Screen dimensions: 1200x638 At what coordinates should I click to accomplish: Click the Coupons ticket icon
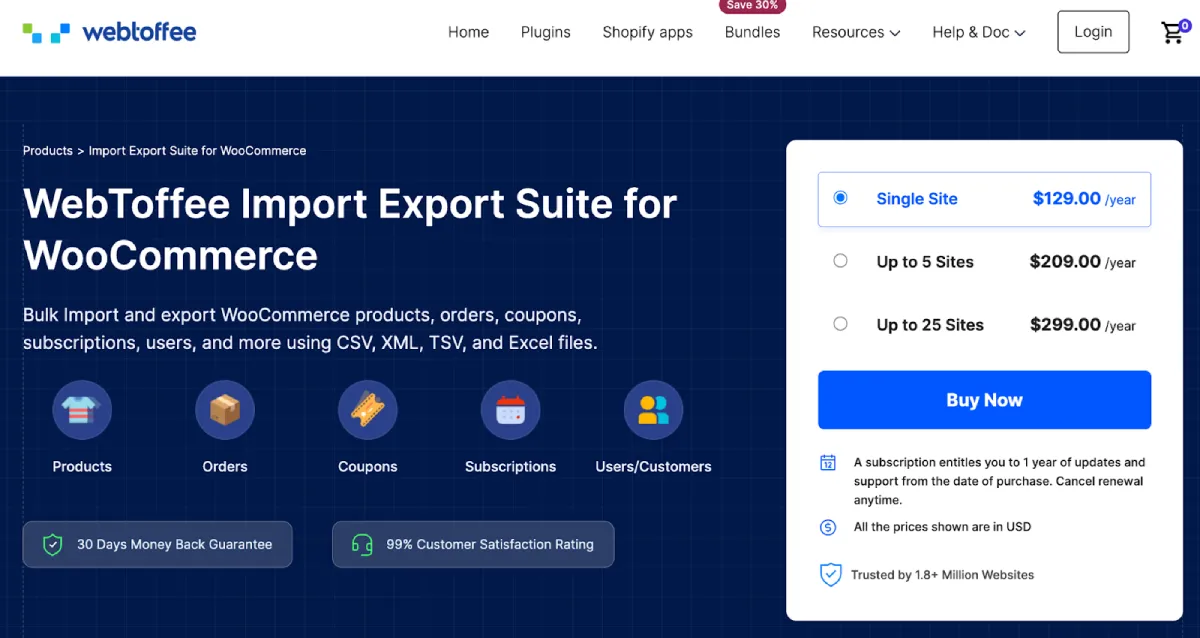pyautogui.click(x=368, y=410)
